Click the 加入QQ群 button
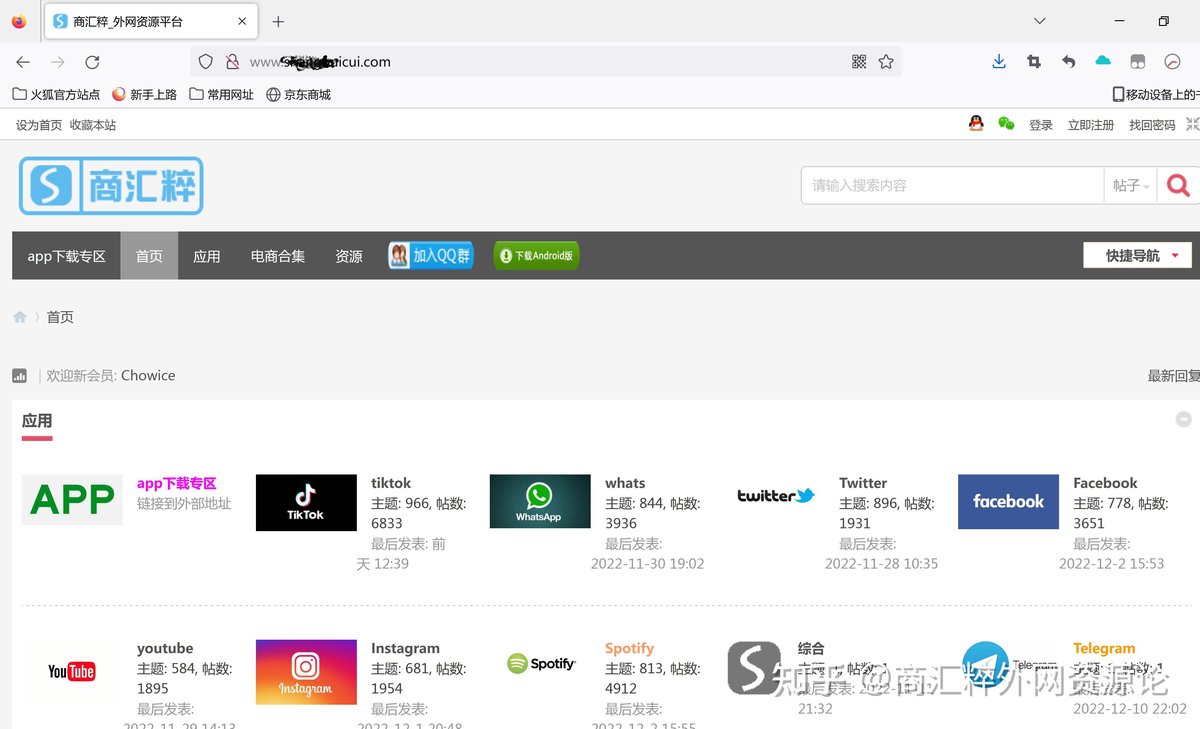Image resolution: width=1200 pixels, height=729 pixels. 431,256
